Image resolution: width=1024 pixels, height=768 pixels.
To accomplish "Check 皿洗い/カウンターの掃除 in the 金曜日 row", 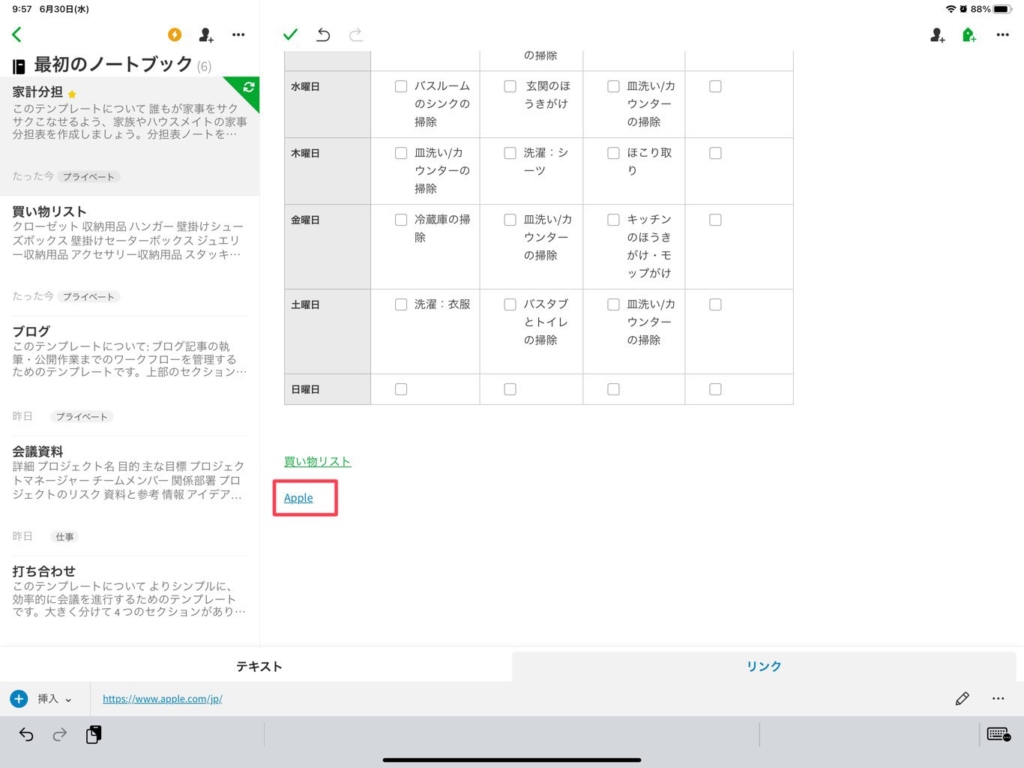I will 510,220.
